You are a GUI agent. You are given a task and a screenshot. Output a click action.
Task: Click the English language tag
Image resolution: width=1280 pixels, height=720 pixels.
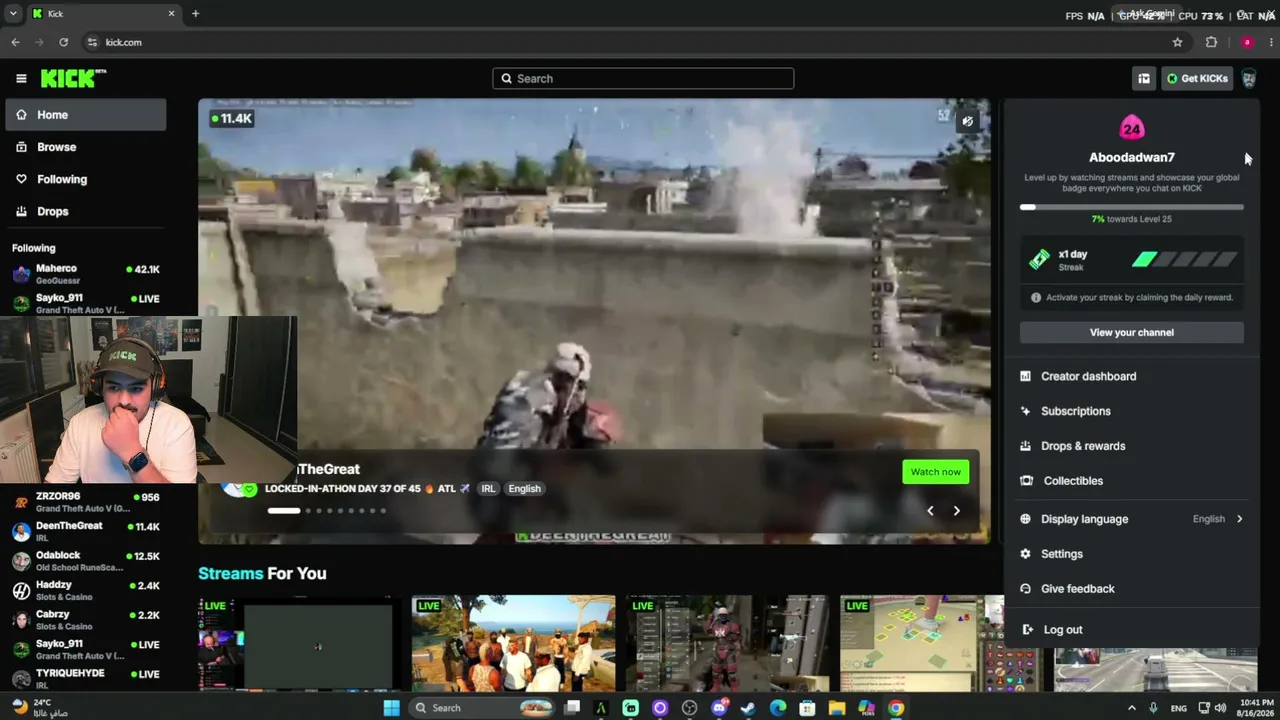[524, 489]
